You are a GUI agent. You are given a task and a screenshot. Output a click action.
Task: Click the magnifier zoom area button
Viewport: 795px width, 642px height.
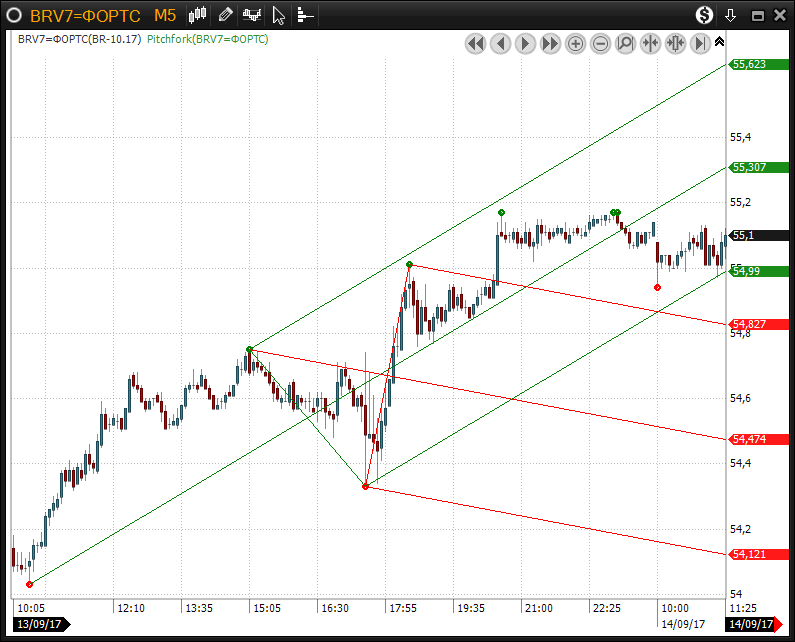(626, 43)
